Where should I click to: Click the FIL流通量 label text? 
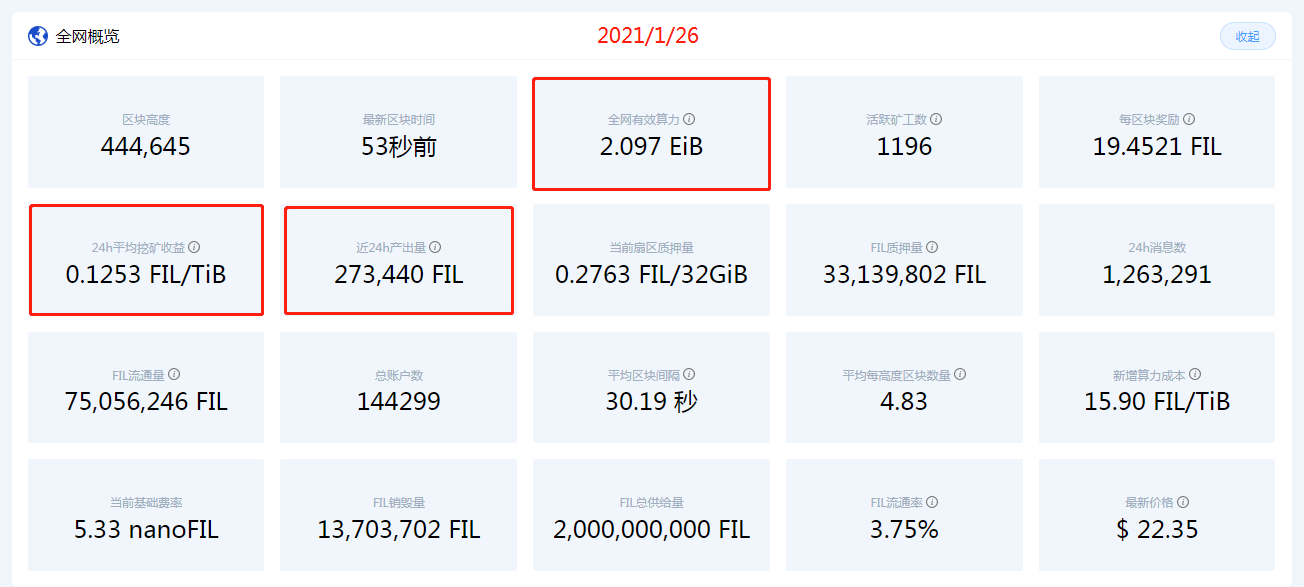pyautogui.click(x=139, y=375)
